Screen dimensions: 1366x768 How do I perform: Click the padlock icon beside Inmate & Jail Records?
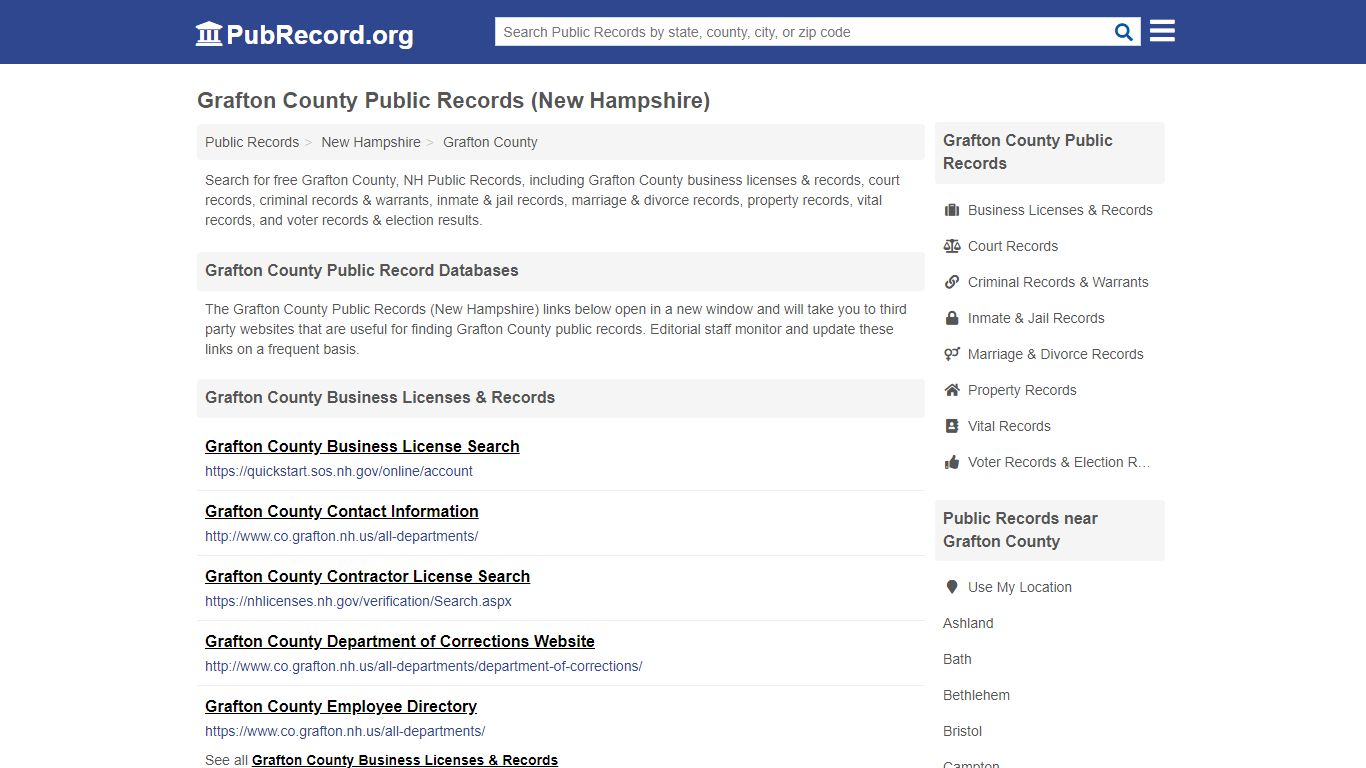coord(952,318)
